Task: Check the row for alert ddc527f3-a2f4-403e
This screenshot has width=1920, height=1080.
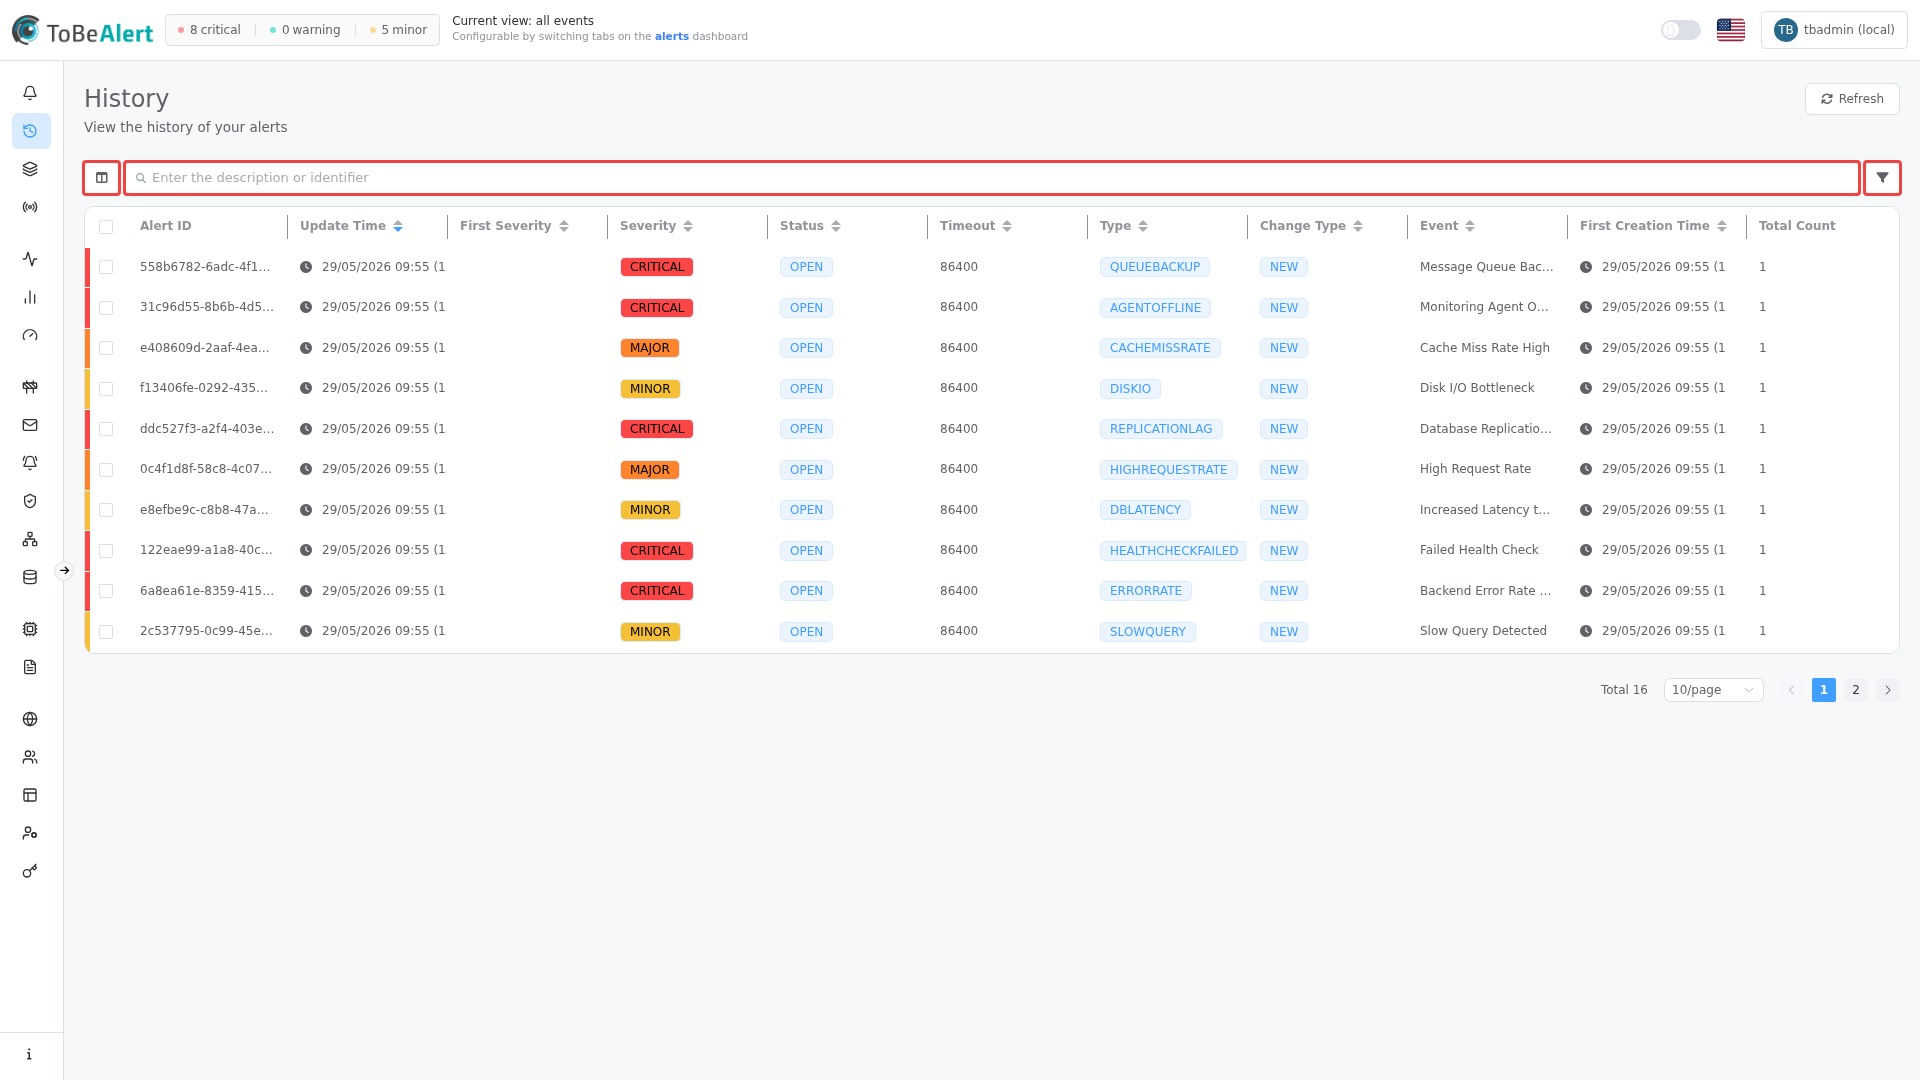Action: [x=106, y=429]
